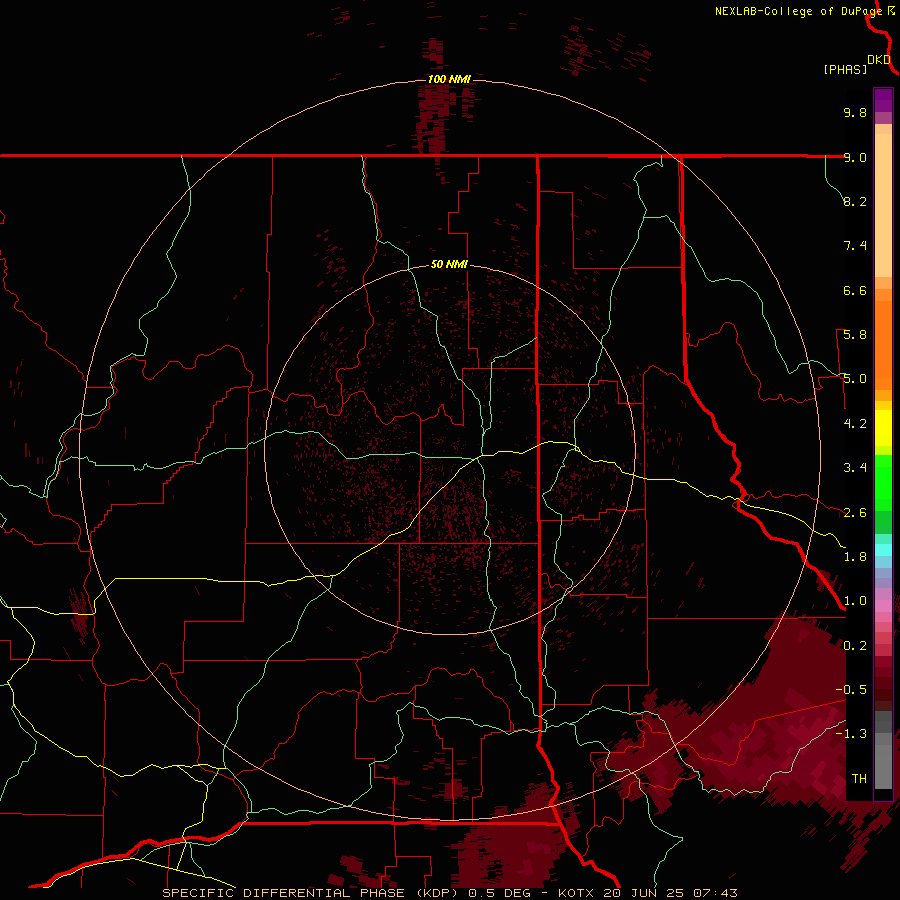Click the yellow segment of the color bar

click(x=883, y=428)
